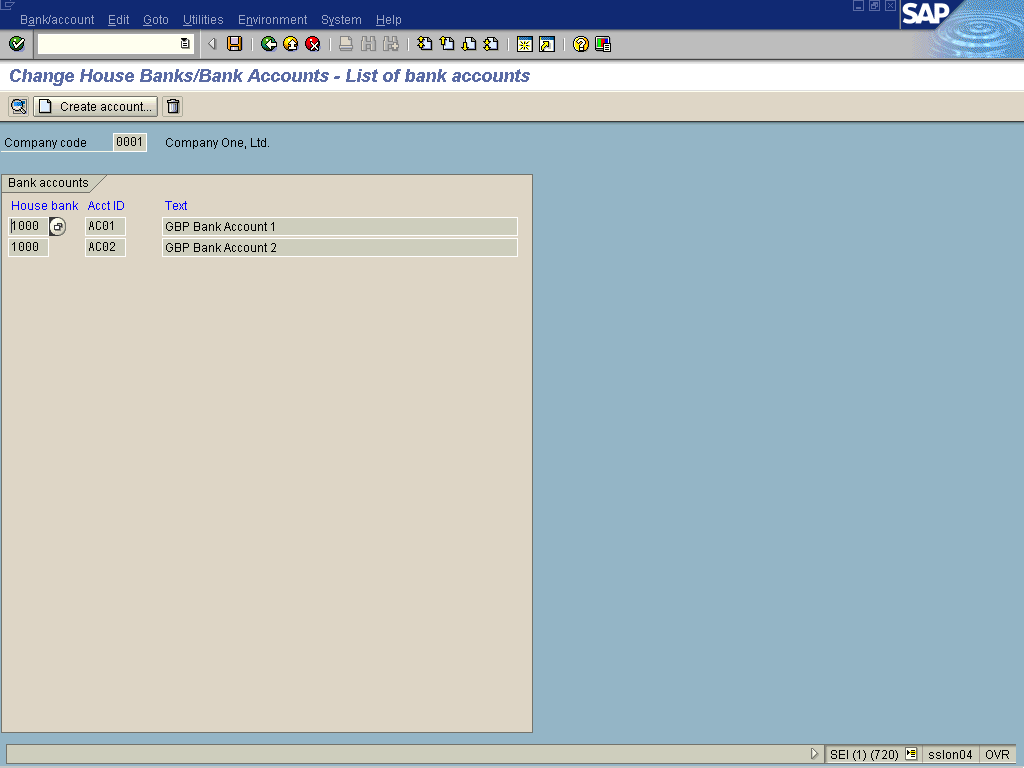Click the Print icon in toolbar
Screen dimensions: 1024x768
346,44
